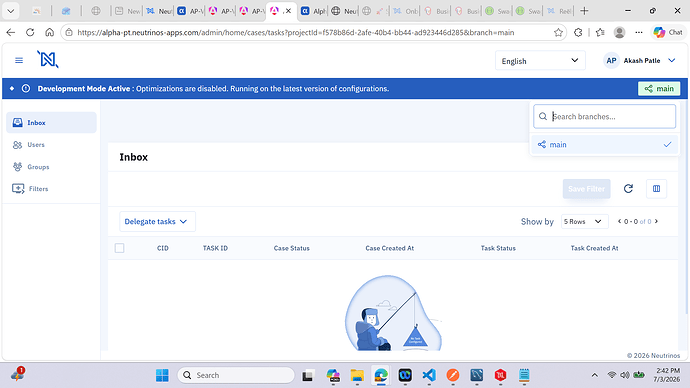Image resolution: width=690 pixels, height=388 pixels.
Task: Click the Save Filter button
Action: click(586, 189)
